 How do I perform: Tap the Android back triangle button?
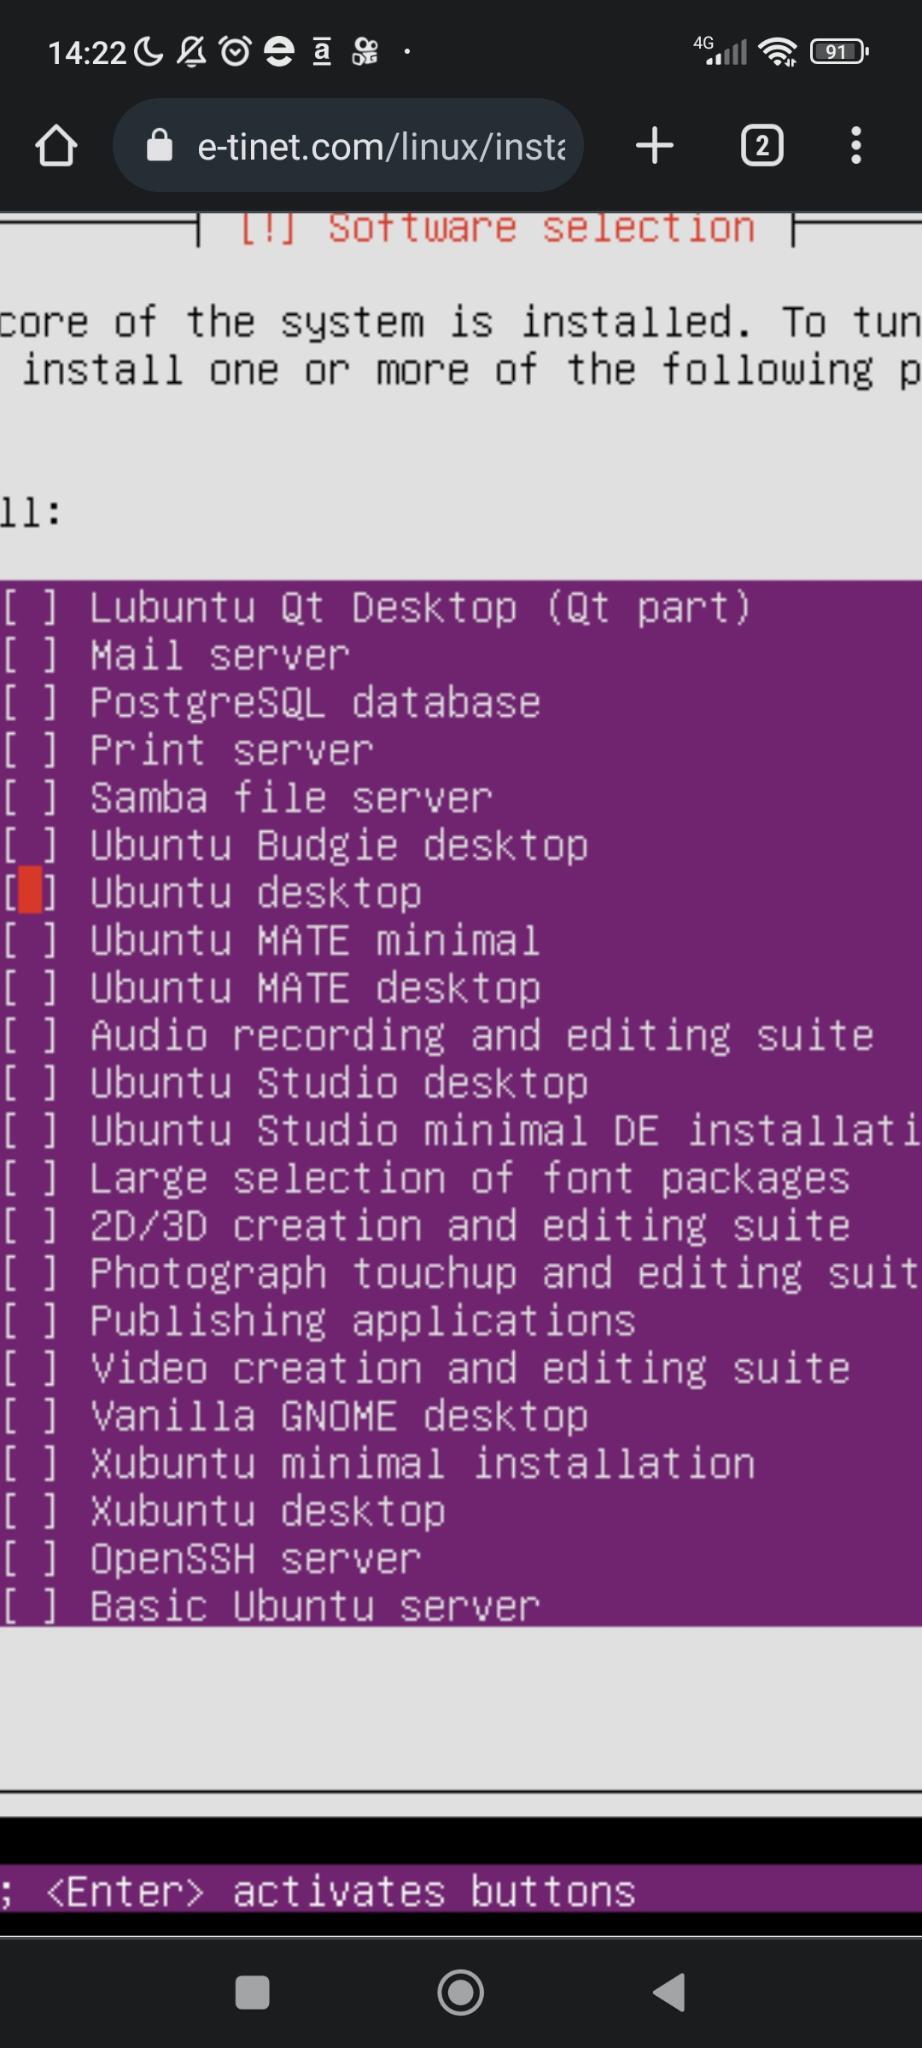(669, 1992)
